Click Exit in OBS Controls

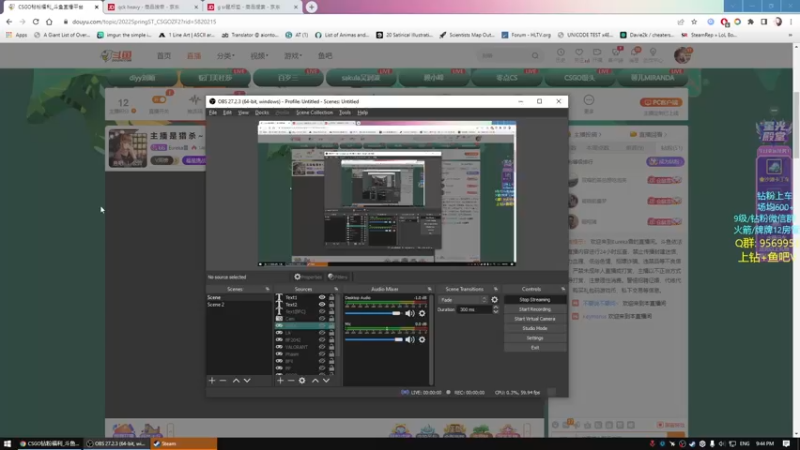[535, 347]
